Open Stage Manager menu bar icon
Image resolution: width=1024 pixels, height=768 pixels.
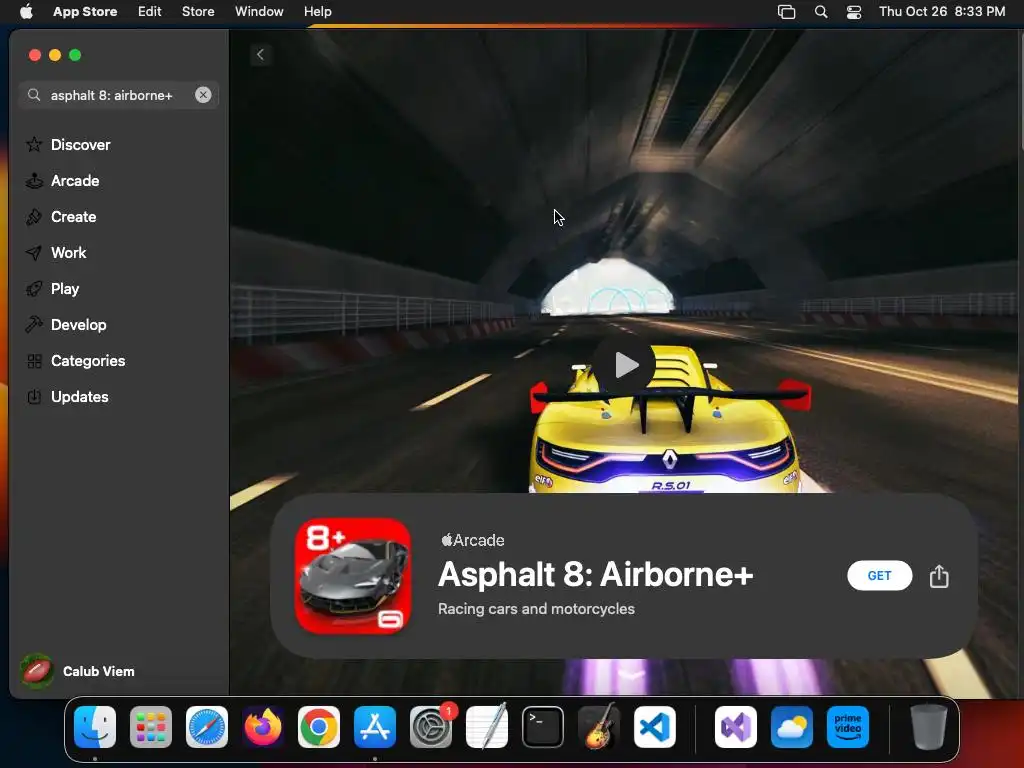[786, 12]
